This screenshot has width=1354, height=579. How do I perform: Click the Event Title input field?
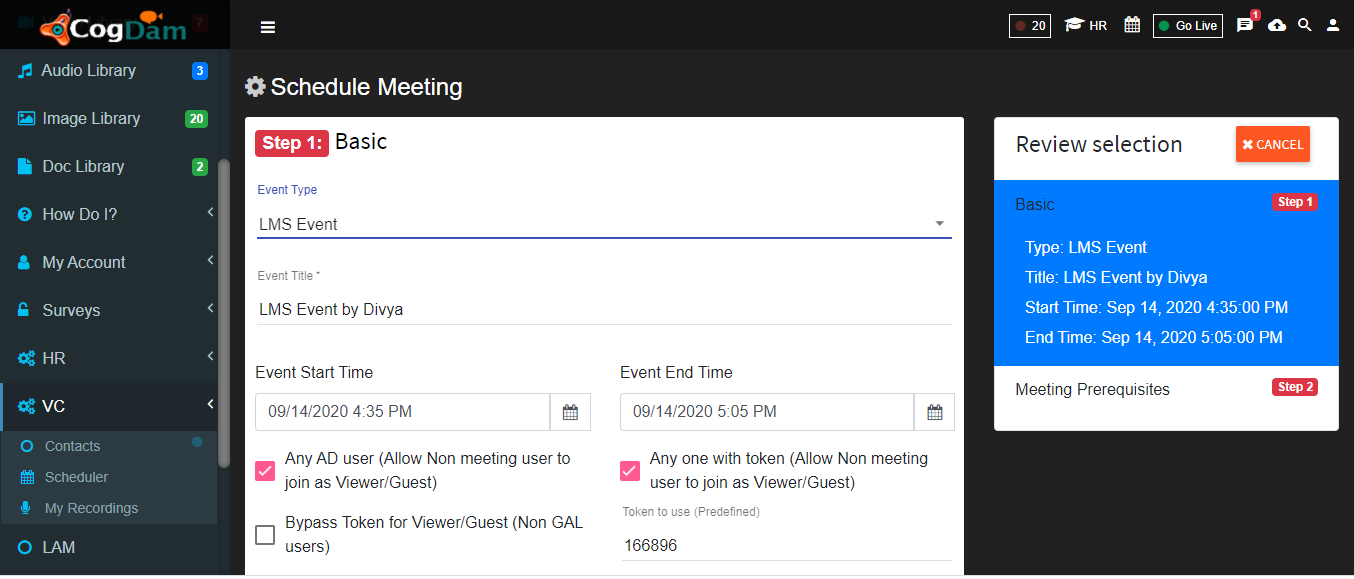[x=604, y=310]
